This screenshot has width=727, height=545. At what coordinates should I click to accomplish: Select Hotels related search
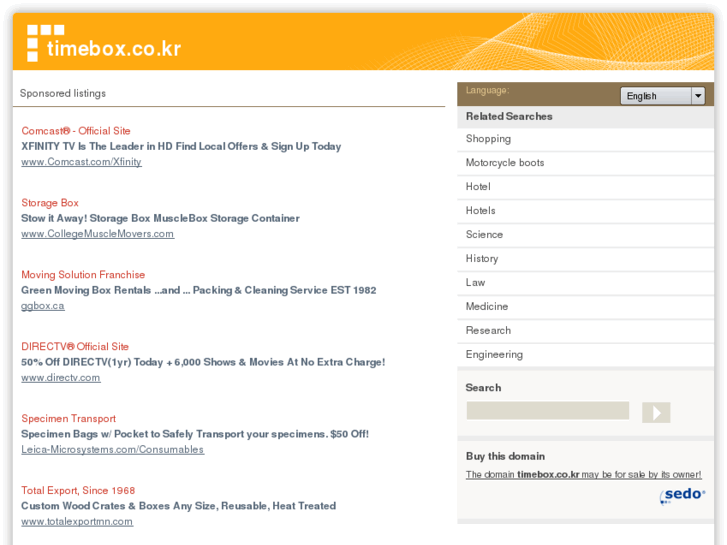(x=585, y=211)
